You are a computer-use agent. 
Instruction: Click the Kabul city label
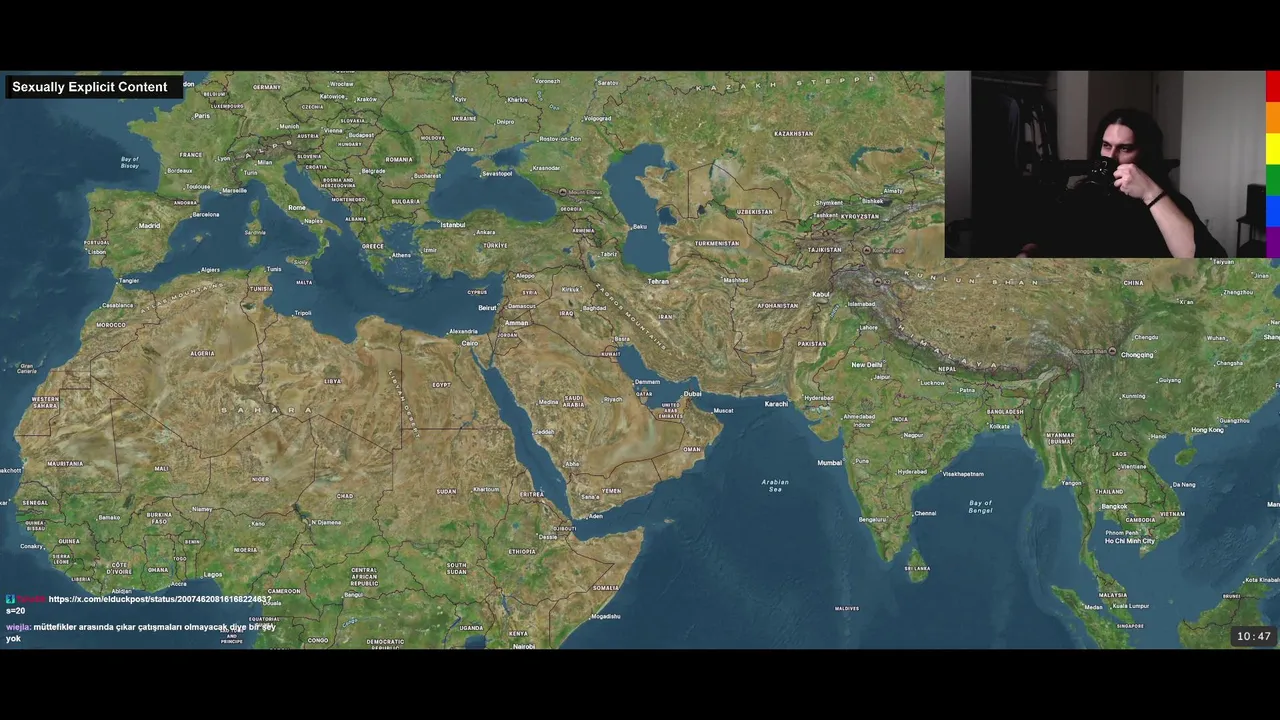pos(821,295)
